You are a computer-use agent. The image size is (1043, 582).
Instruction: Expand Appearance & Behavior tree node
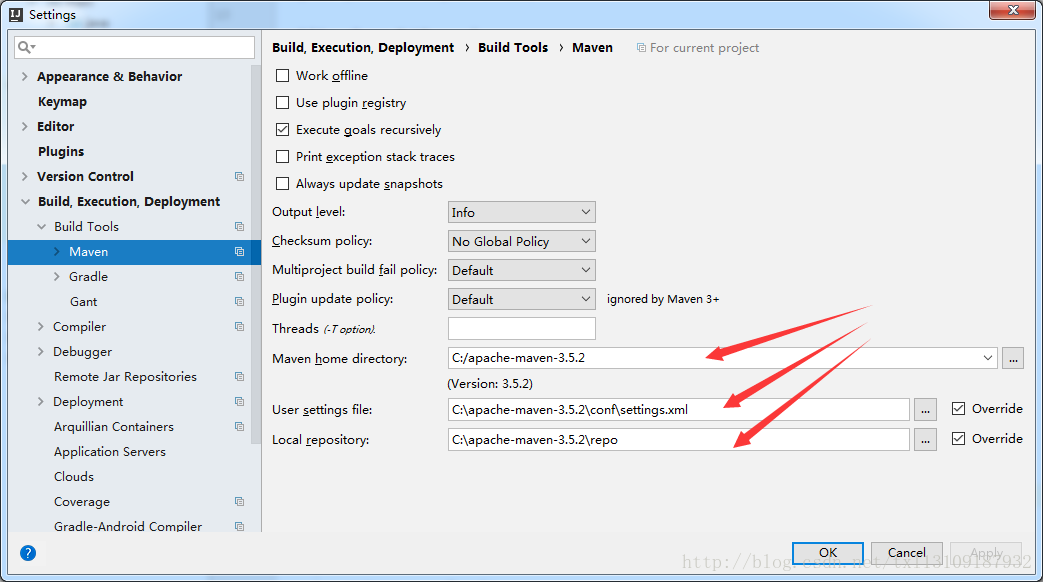tap(25, 76)
